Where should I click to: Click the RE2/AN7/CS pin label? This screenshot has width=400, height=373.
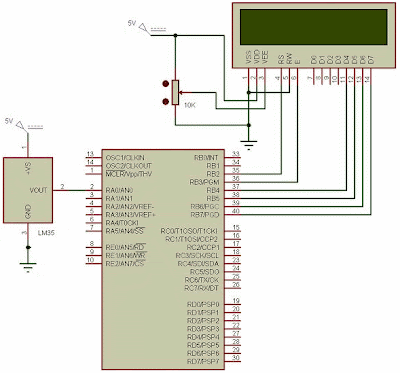tap(125, 263)
